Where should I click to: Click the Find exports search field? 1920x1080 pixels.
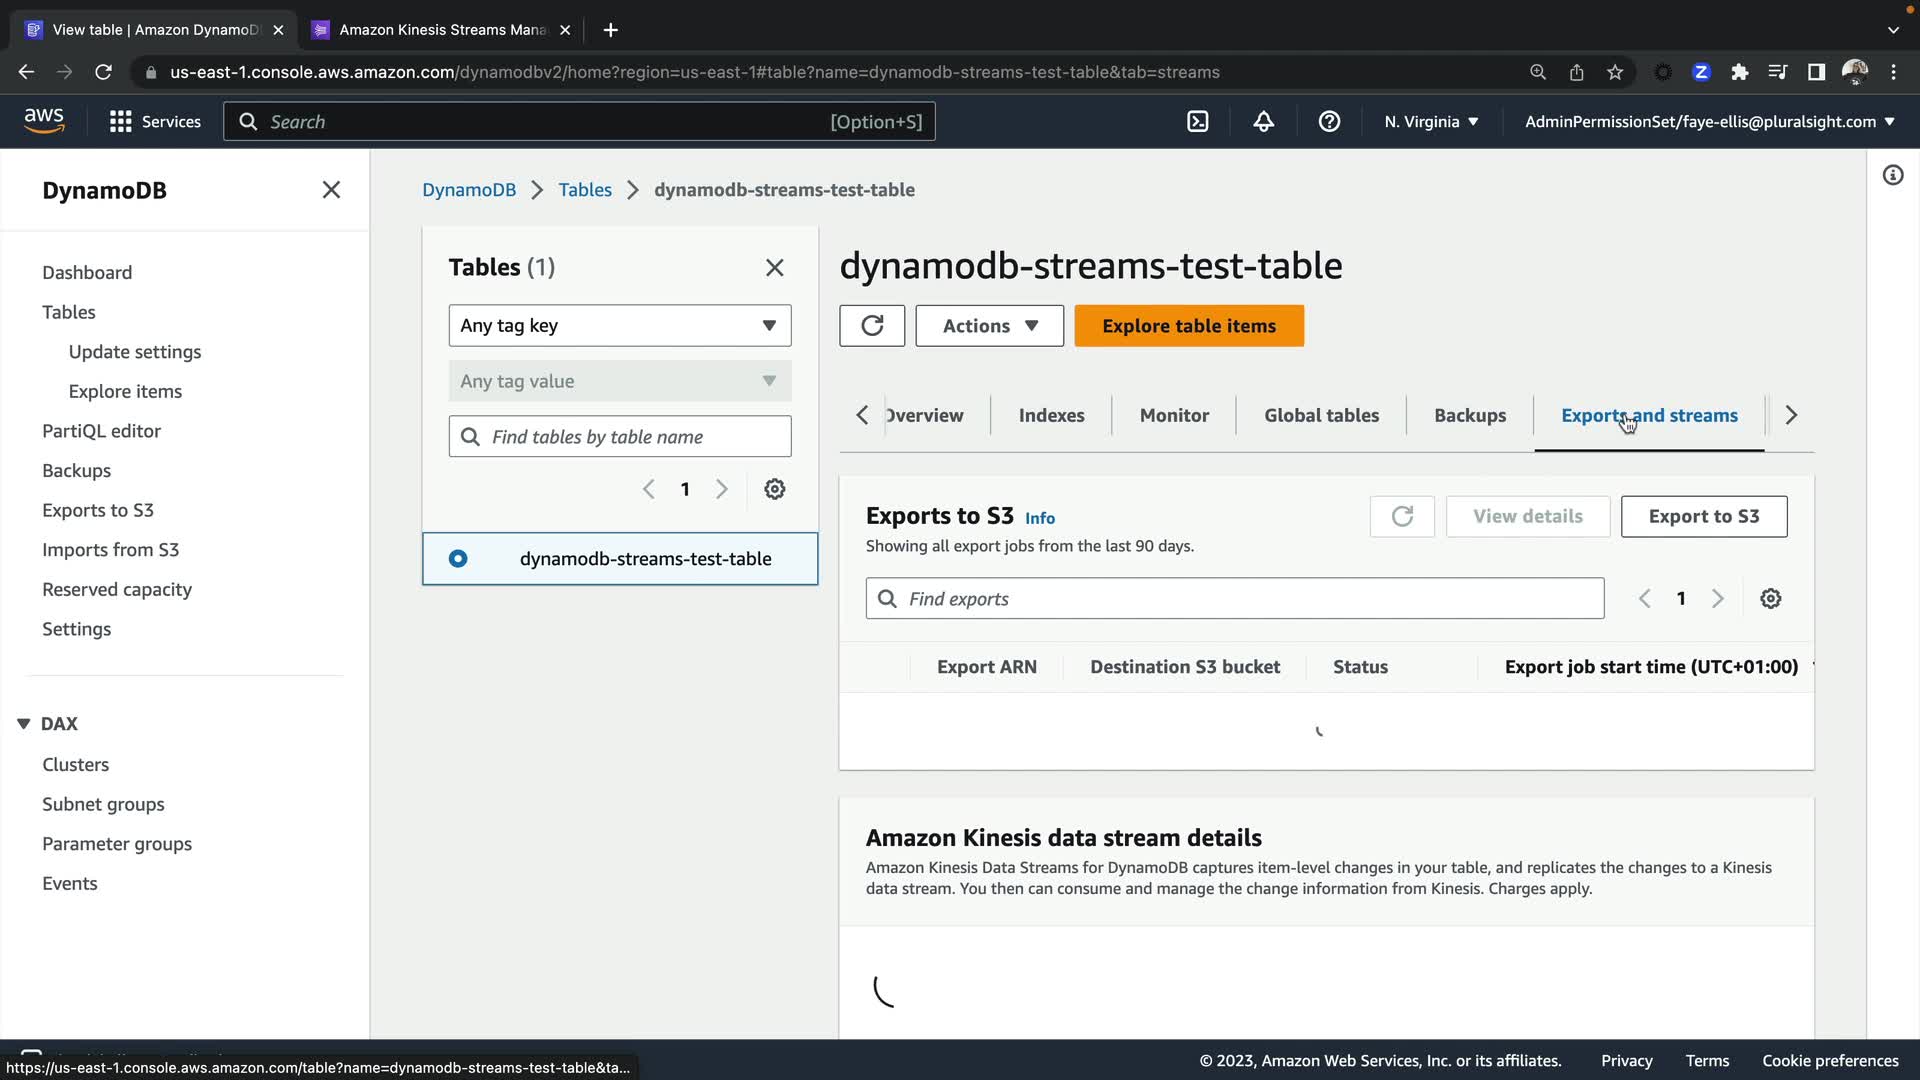click(x=1234, y=599)
